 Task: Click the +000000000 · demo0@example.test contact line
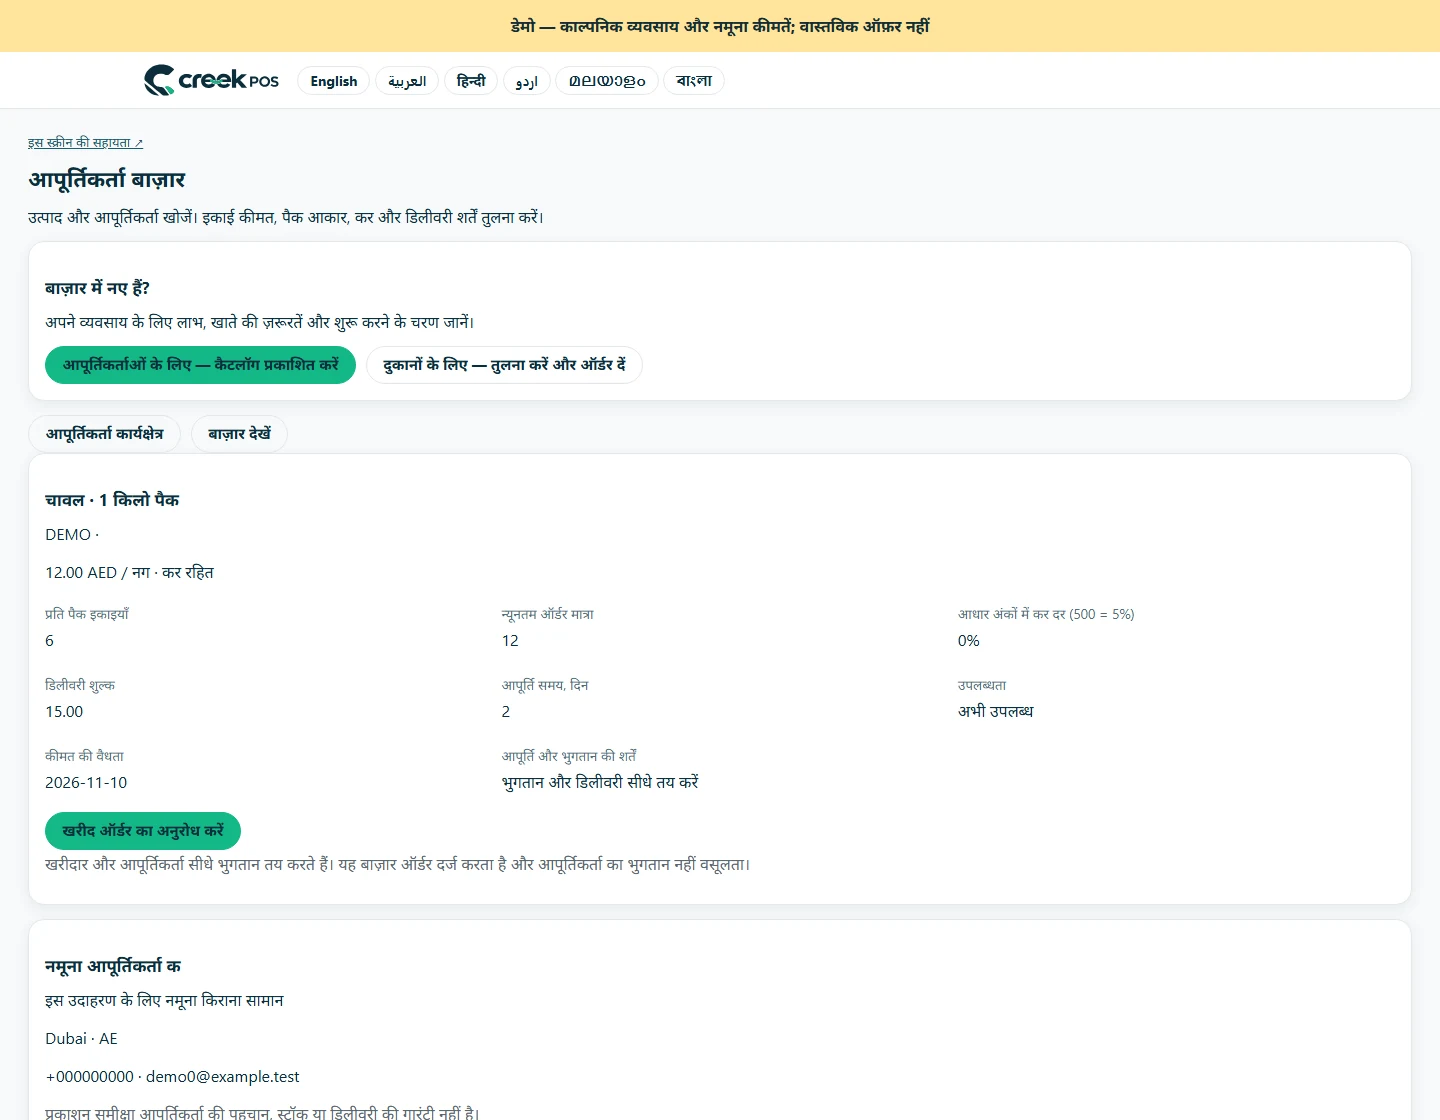pyautogui.click(x=172, y=1077)
